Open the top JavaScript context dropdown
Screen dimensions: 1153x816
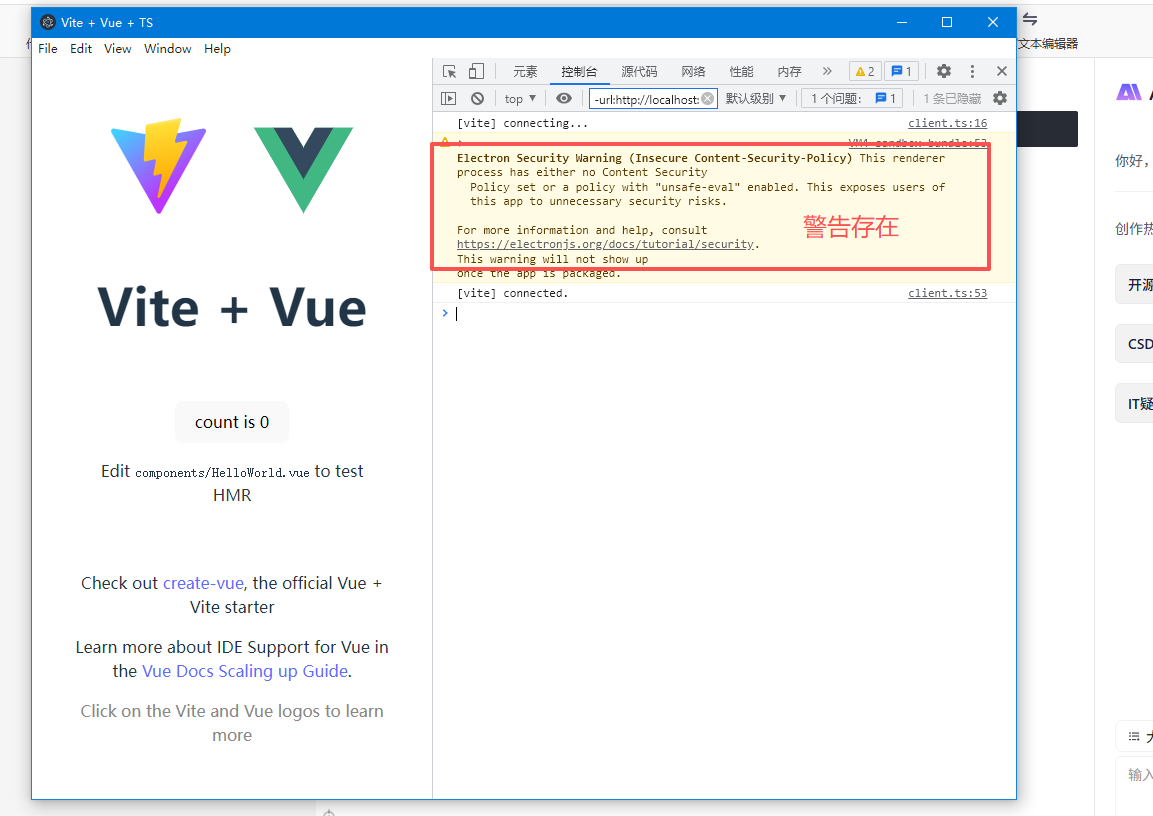(520, 99)
